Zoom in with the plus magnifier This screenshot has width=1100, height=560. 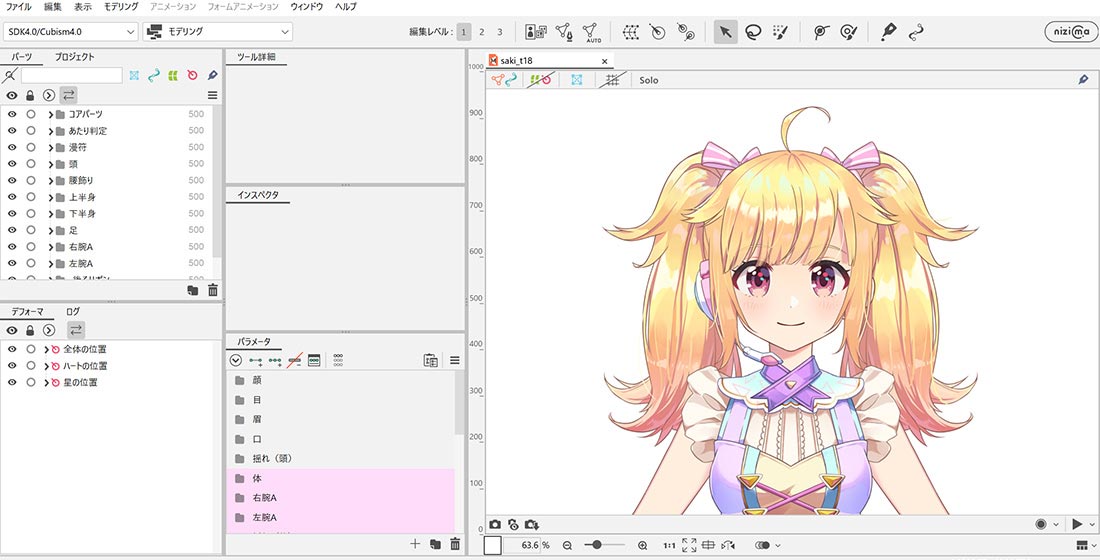click(x=643, y=545)
